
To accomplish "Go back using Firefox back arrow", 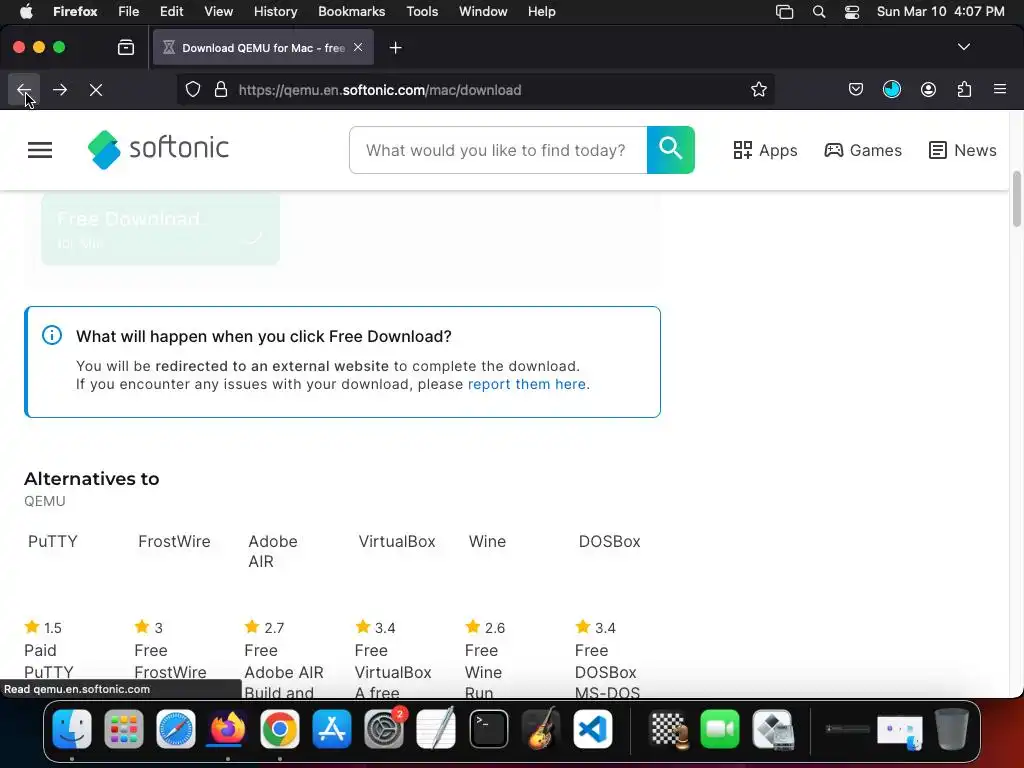I will click(24, 89).
